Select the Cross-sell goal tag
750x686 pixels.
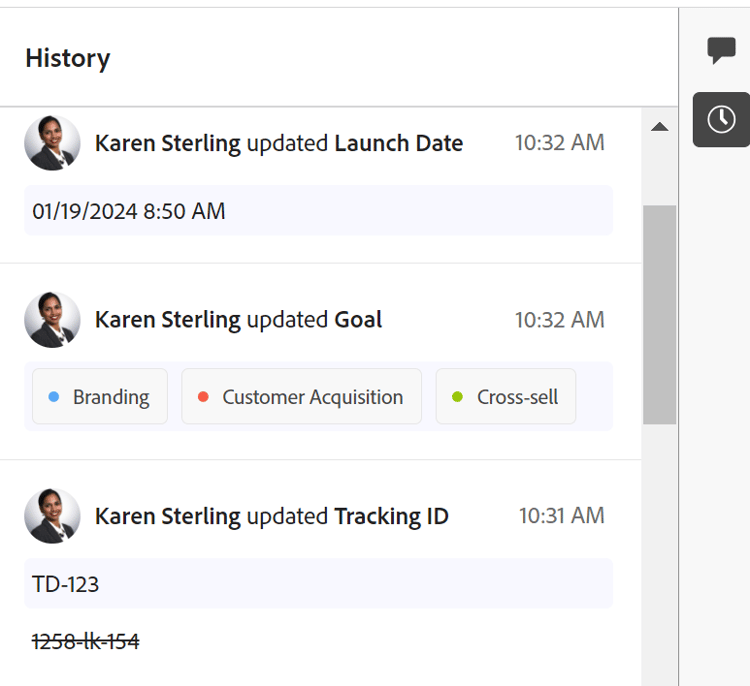point(505,397)
